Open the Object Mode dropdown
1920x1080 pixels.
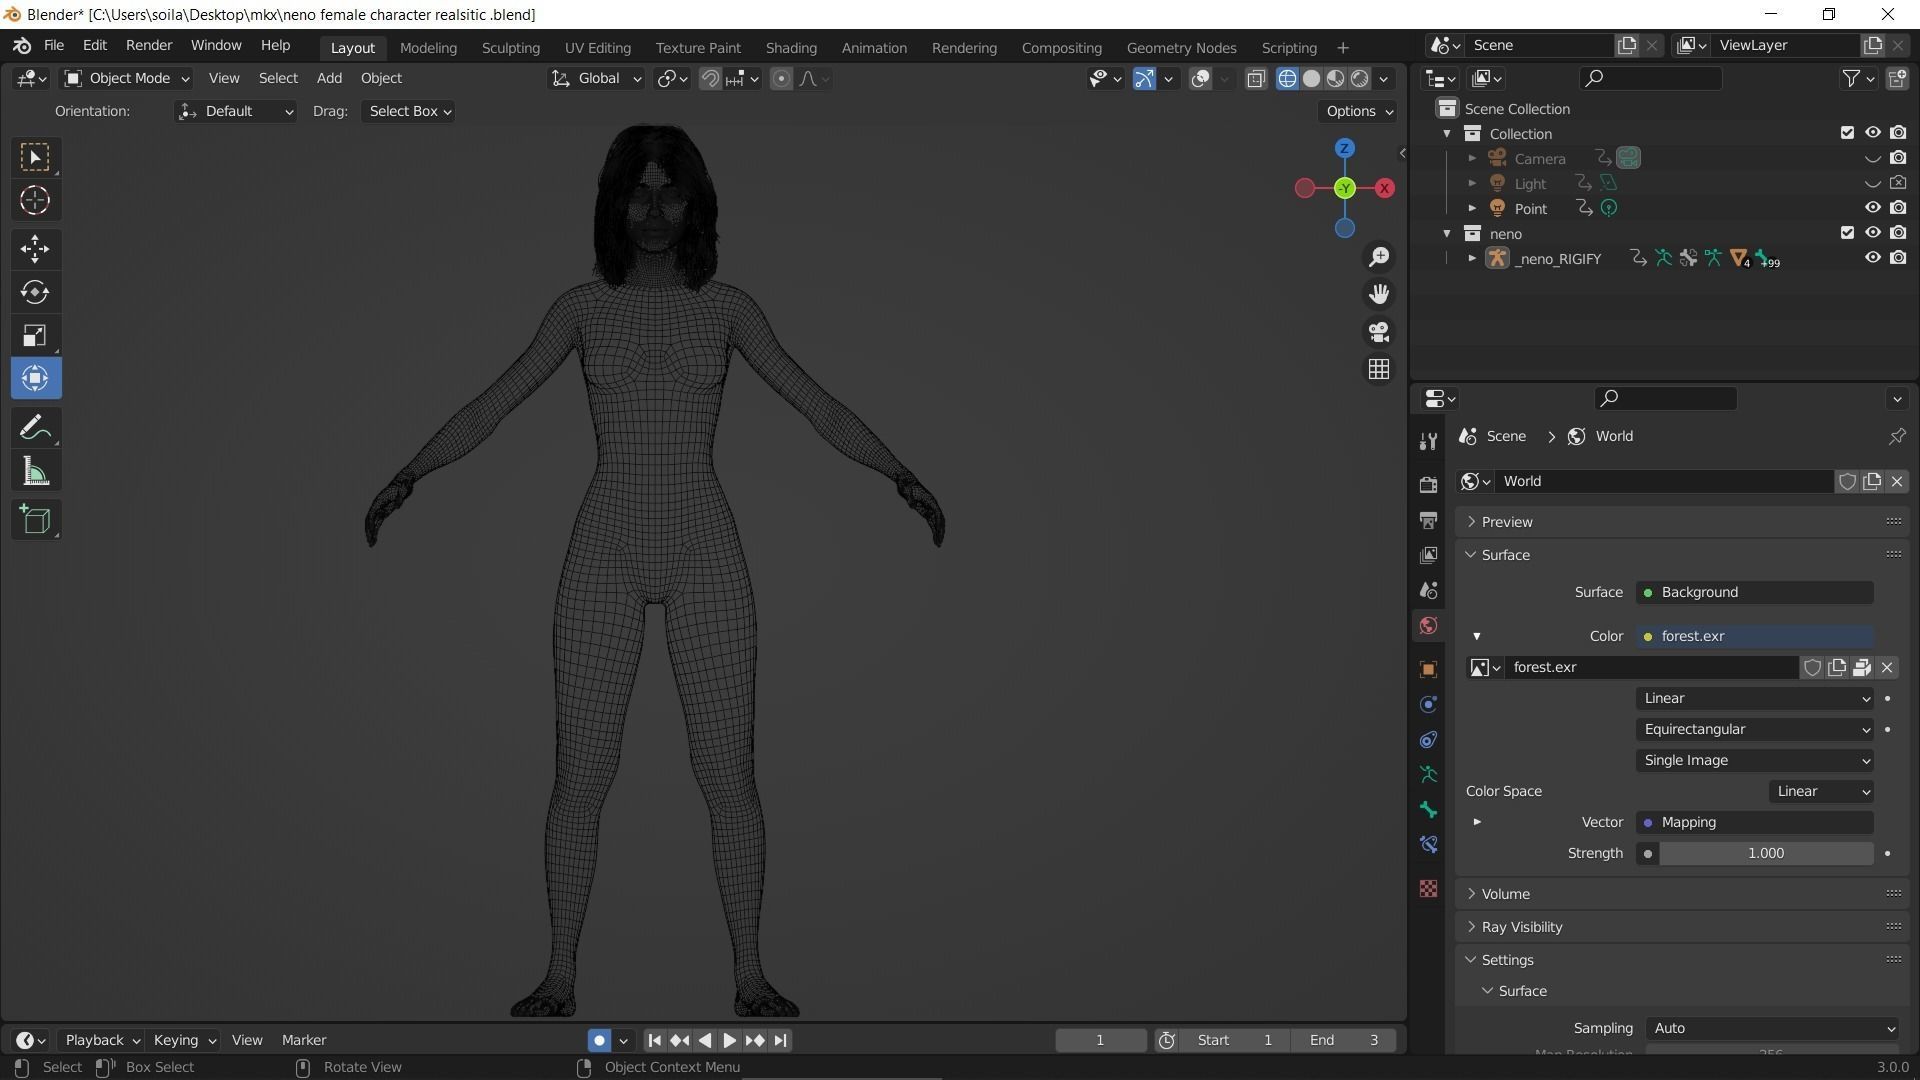127,78
